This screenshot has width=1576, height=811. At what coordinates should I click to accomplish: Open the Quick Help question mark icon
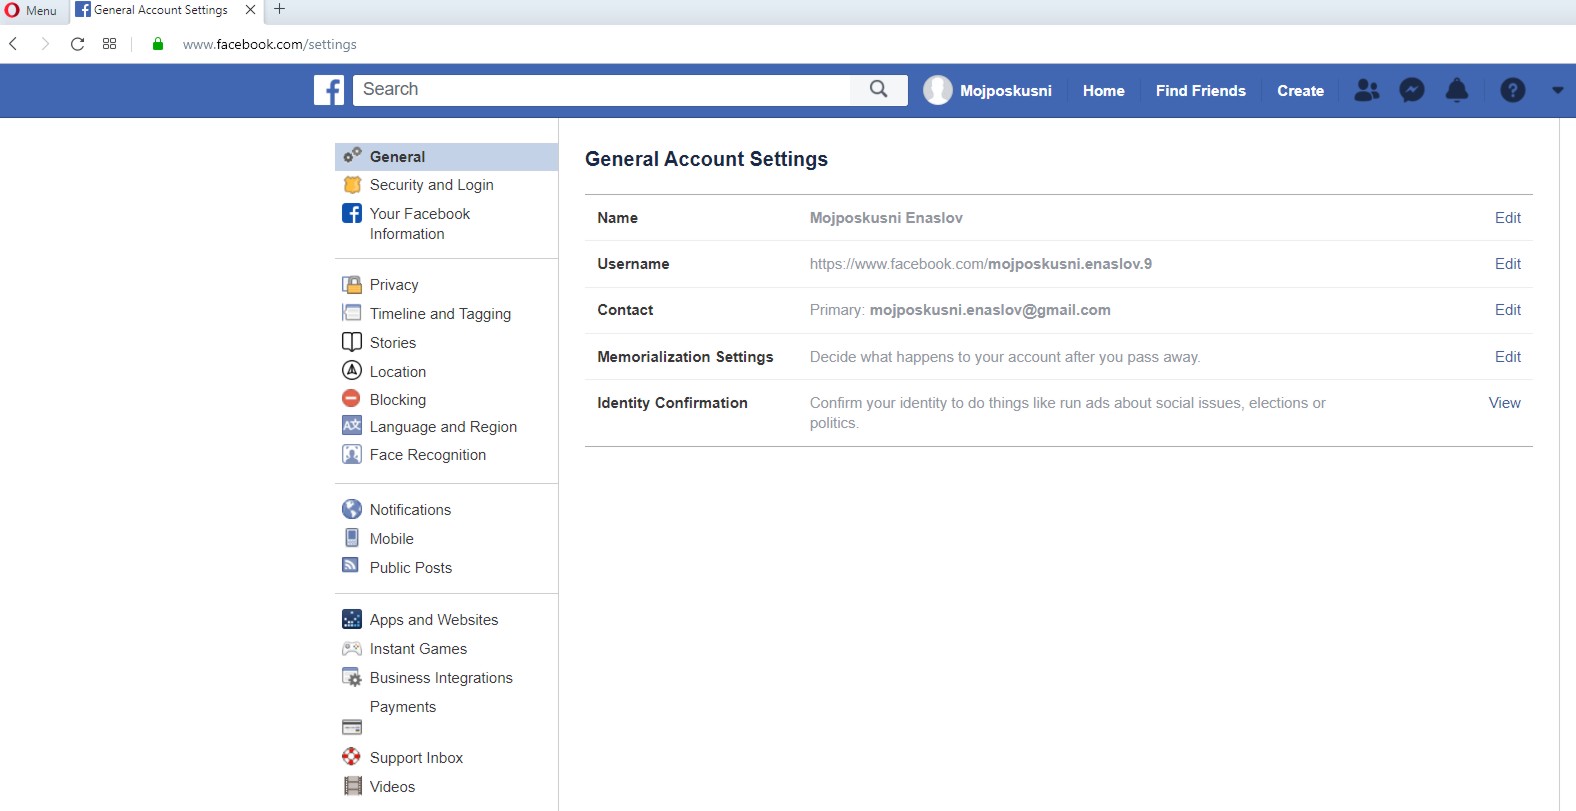click(1512, 90)
